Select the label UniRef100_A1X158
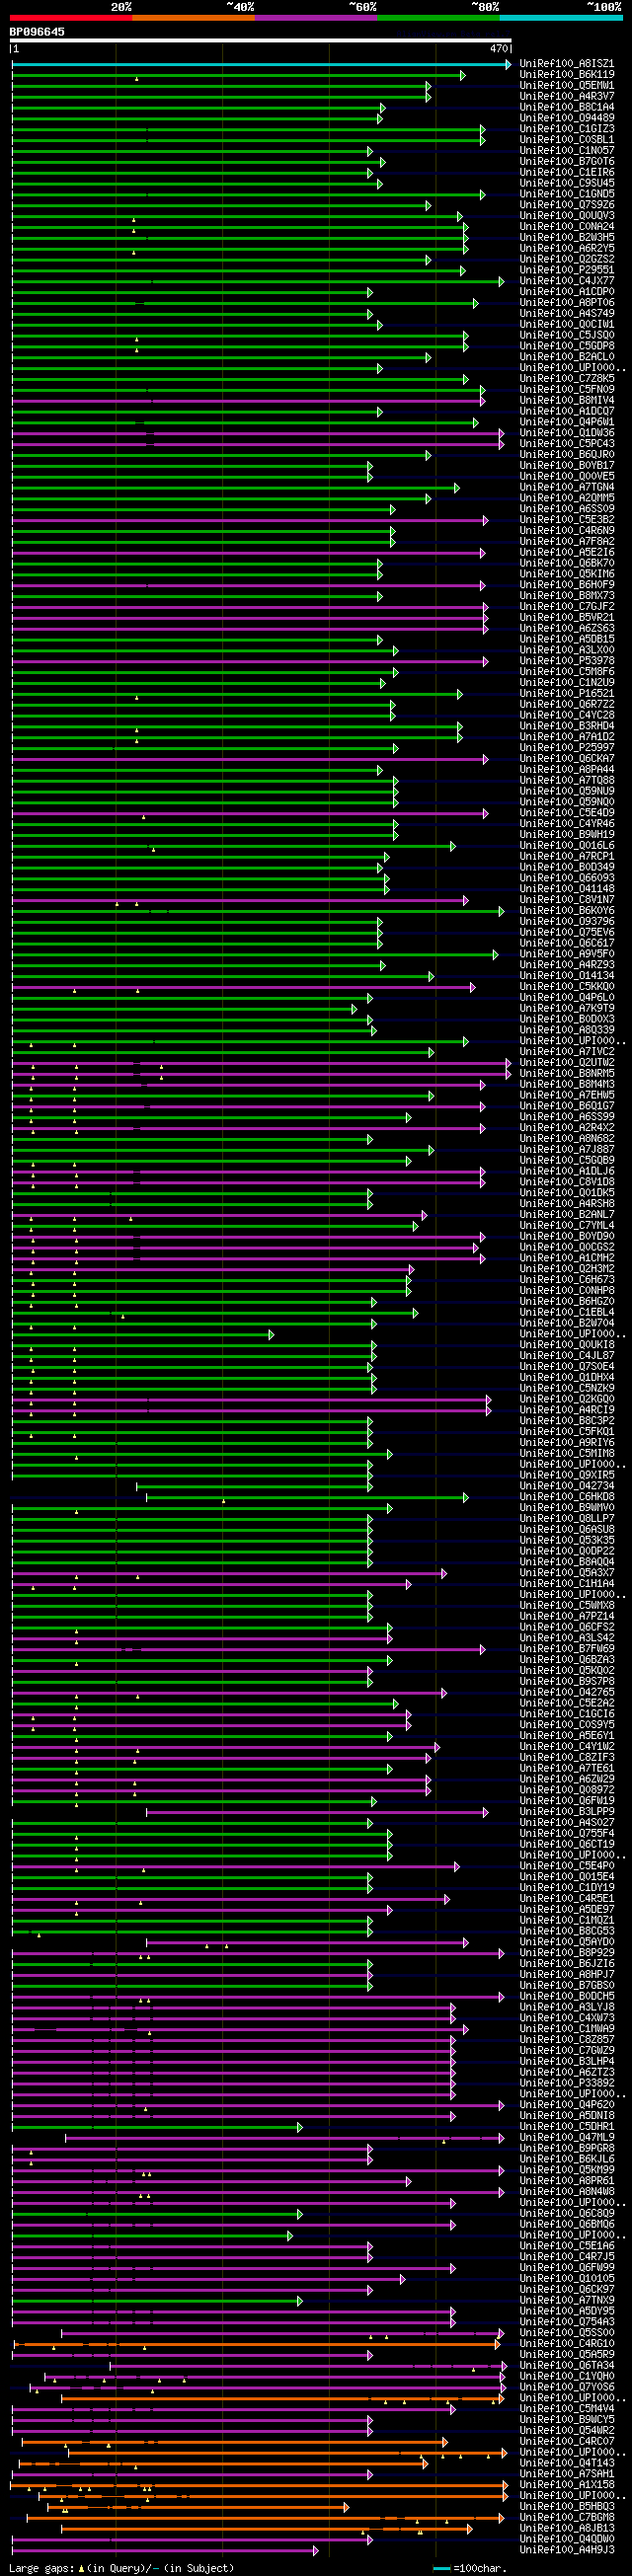 (x=567, y=2485)
